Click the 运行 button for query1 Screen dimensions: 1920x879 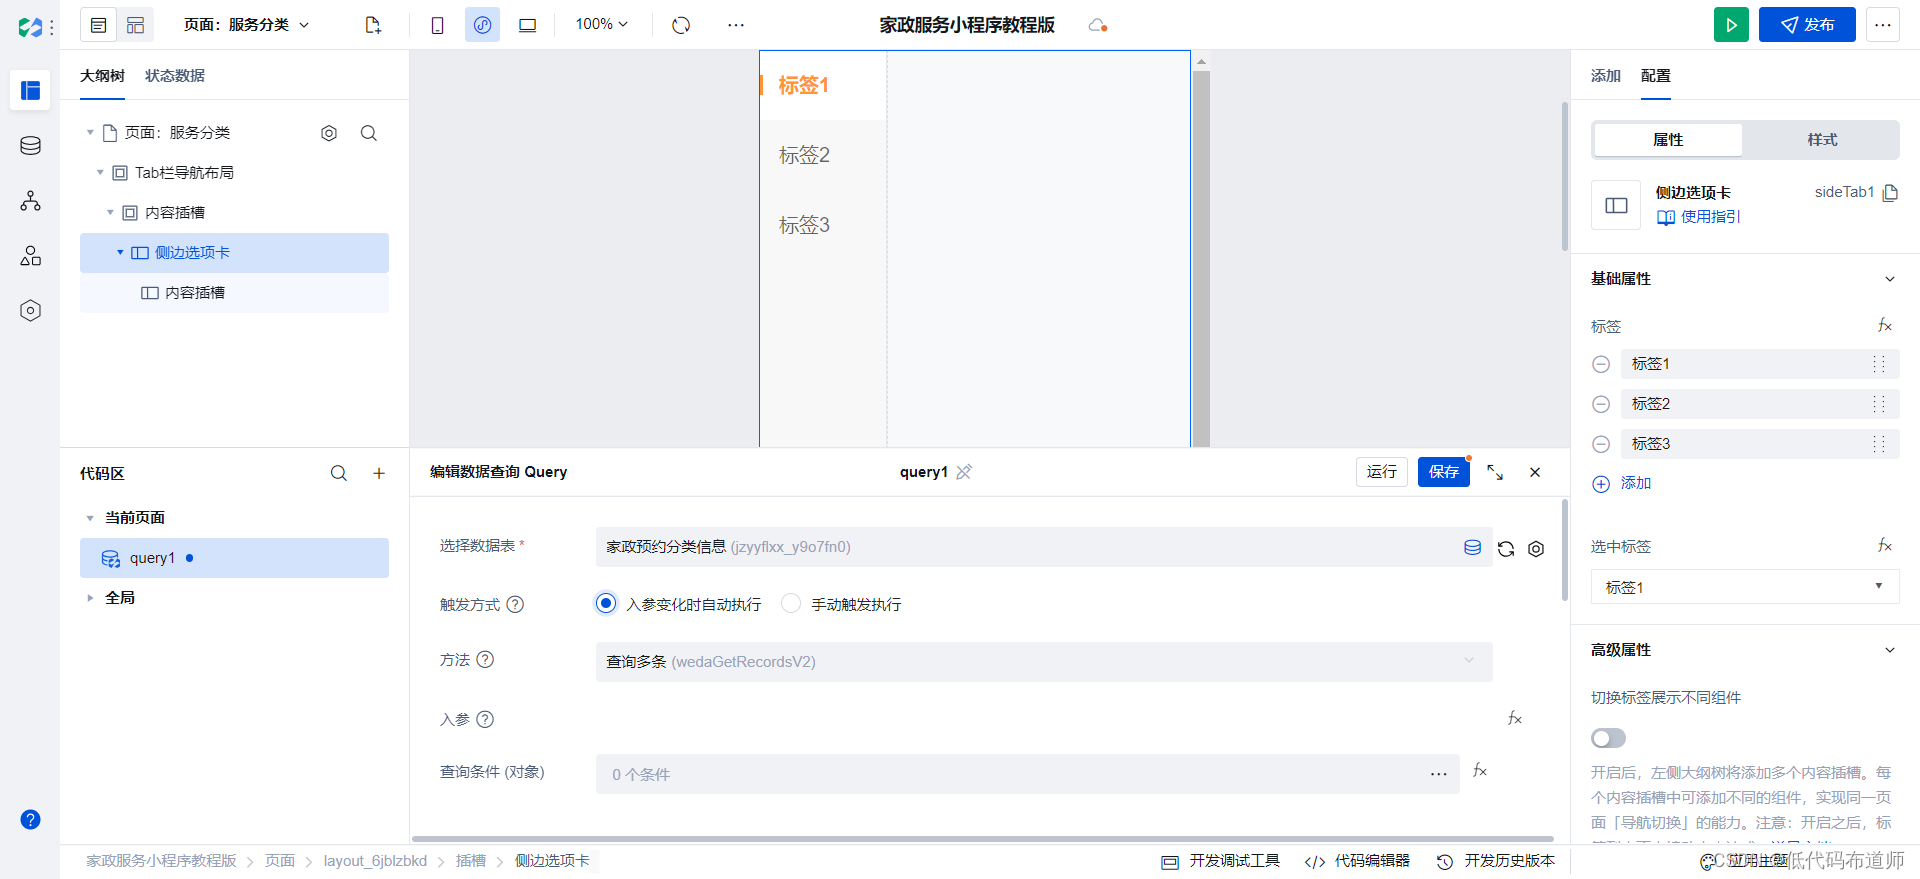1382,472
